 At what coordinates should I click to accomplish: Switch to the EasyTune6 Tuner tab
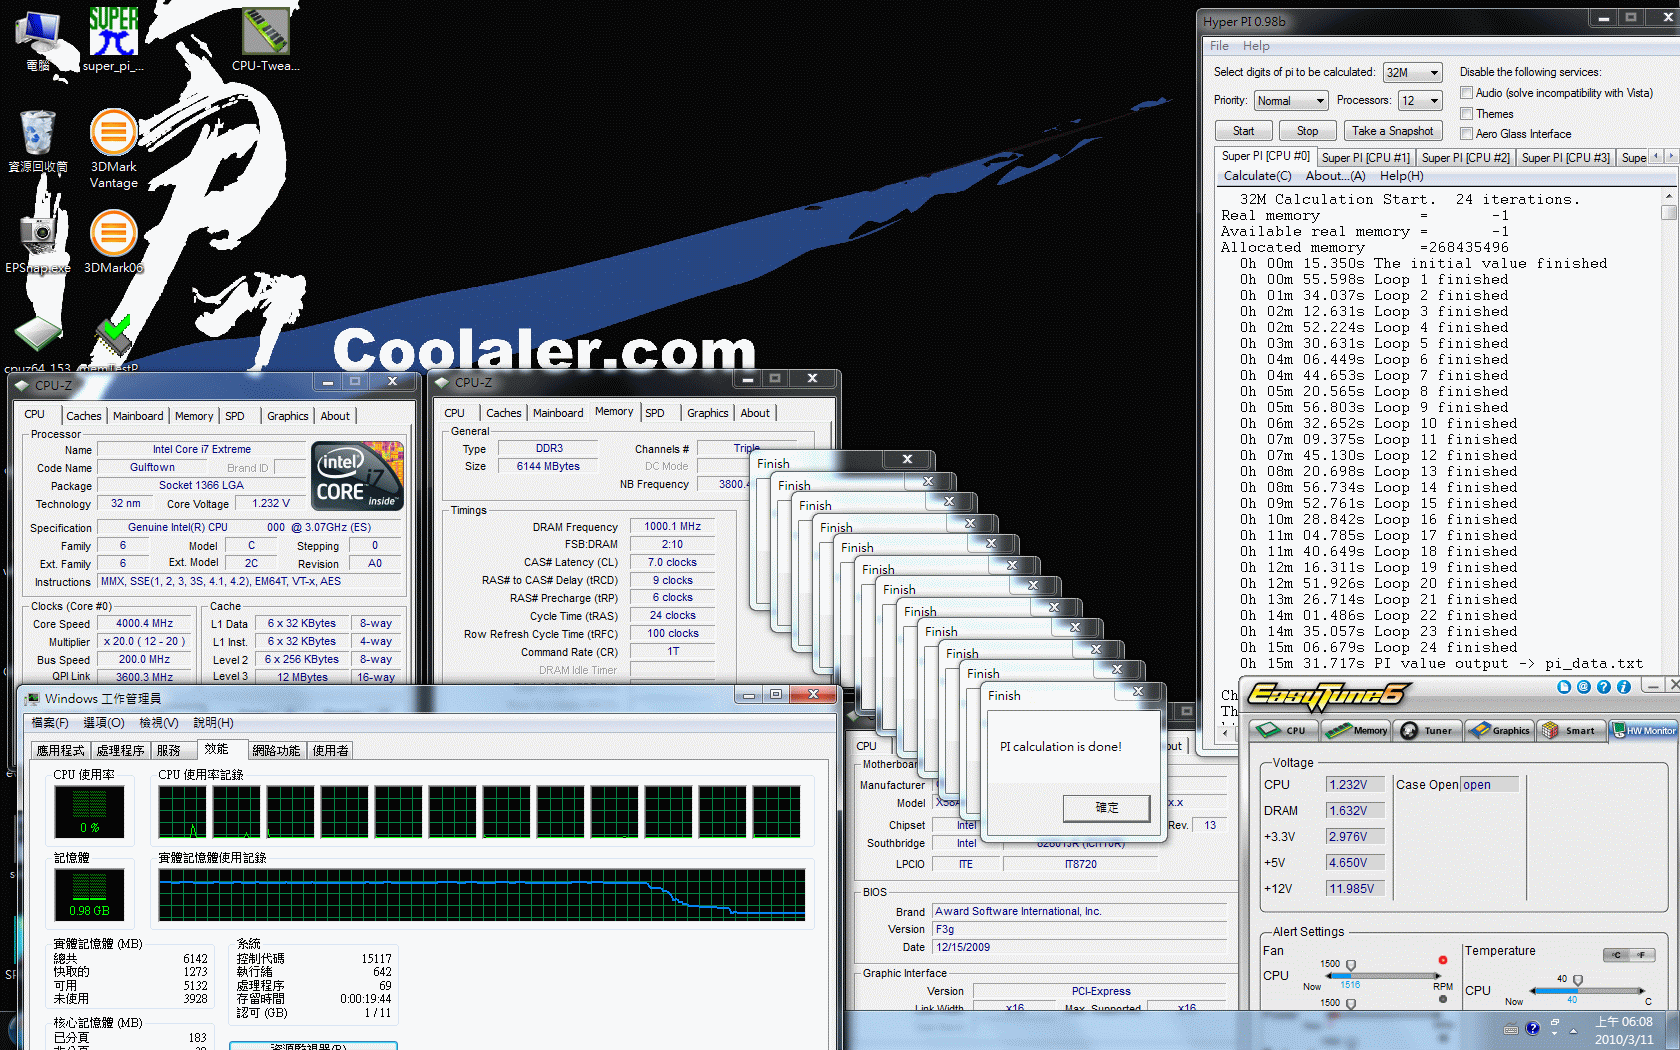click(1428, 731)
